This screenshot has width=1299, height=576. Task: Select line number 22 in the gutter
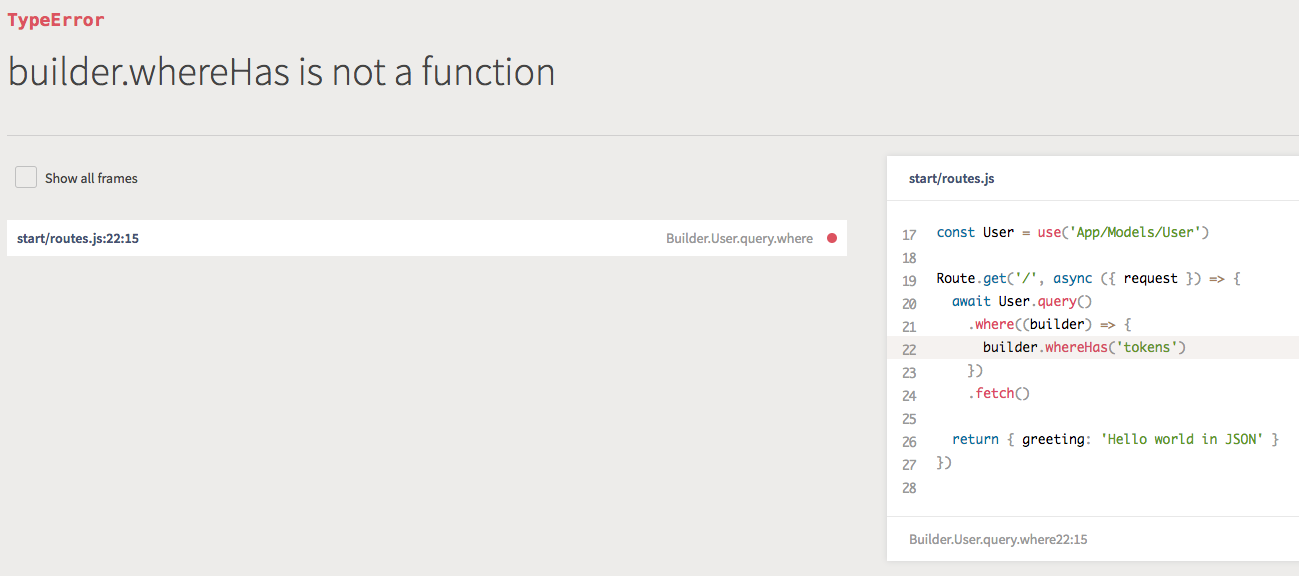coord(909,347)
